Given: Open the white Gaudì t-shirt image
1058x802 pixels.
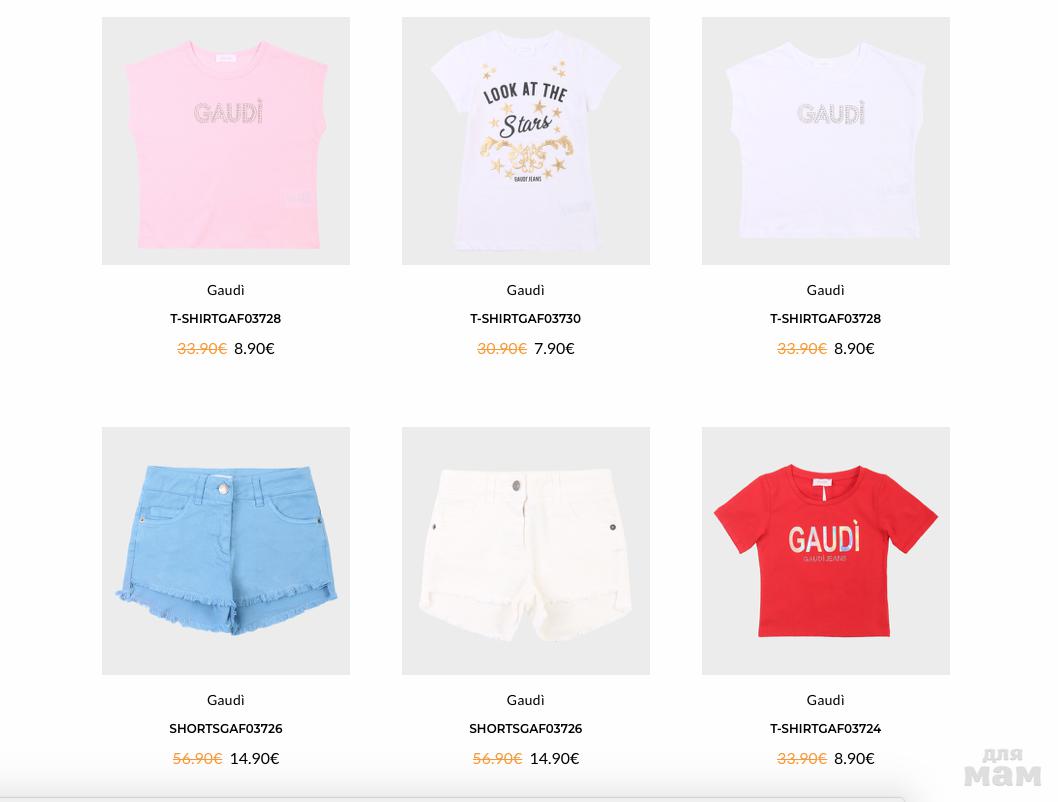Looking at the screenshot, I should [825, 141].
